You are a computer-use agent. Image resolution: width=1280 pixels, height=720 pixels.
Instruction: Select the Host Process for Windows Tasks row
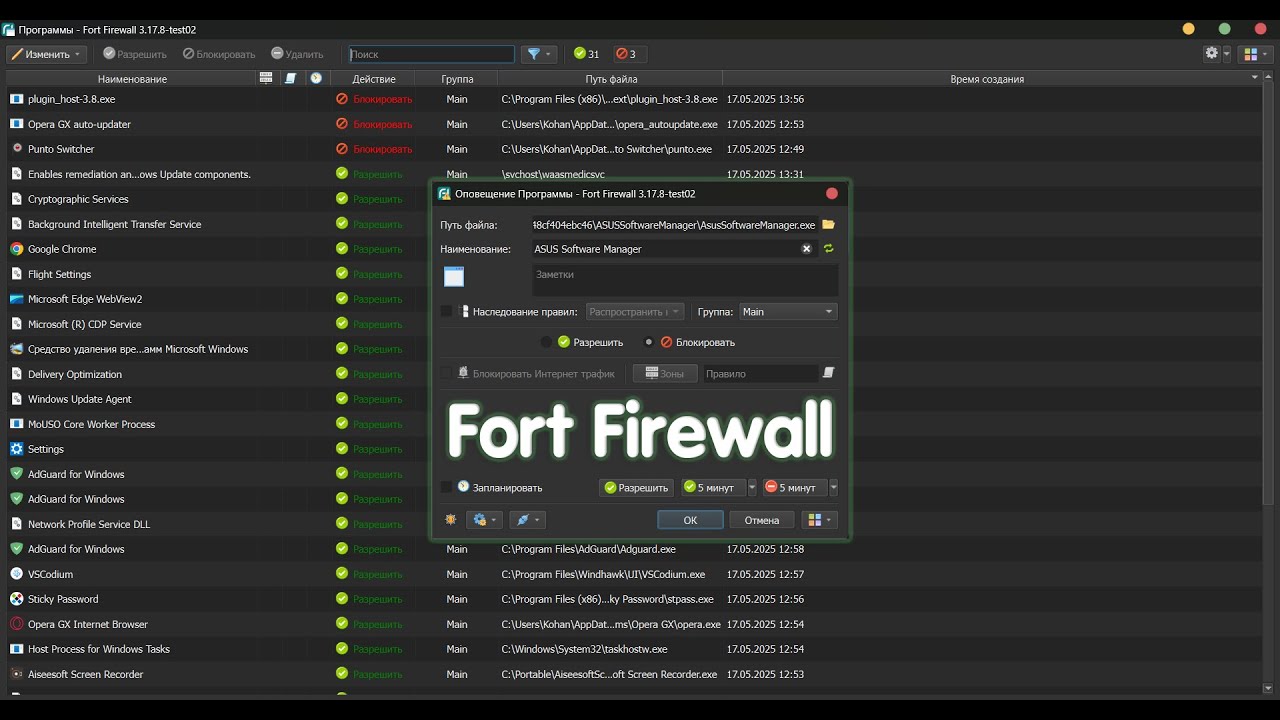pos(634,649)
